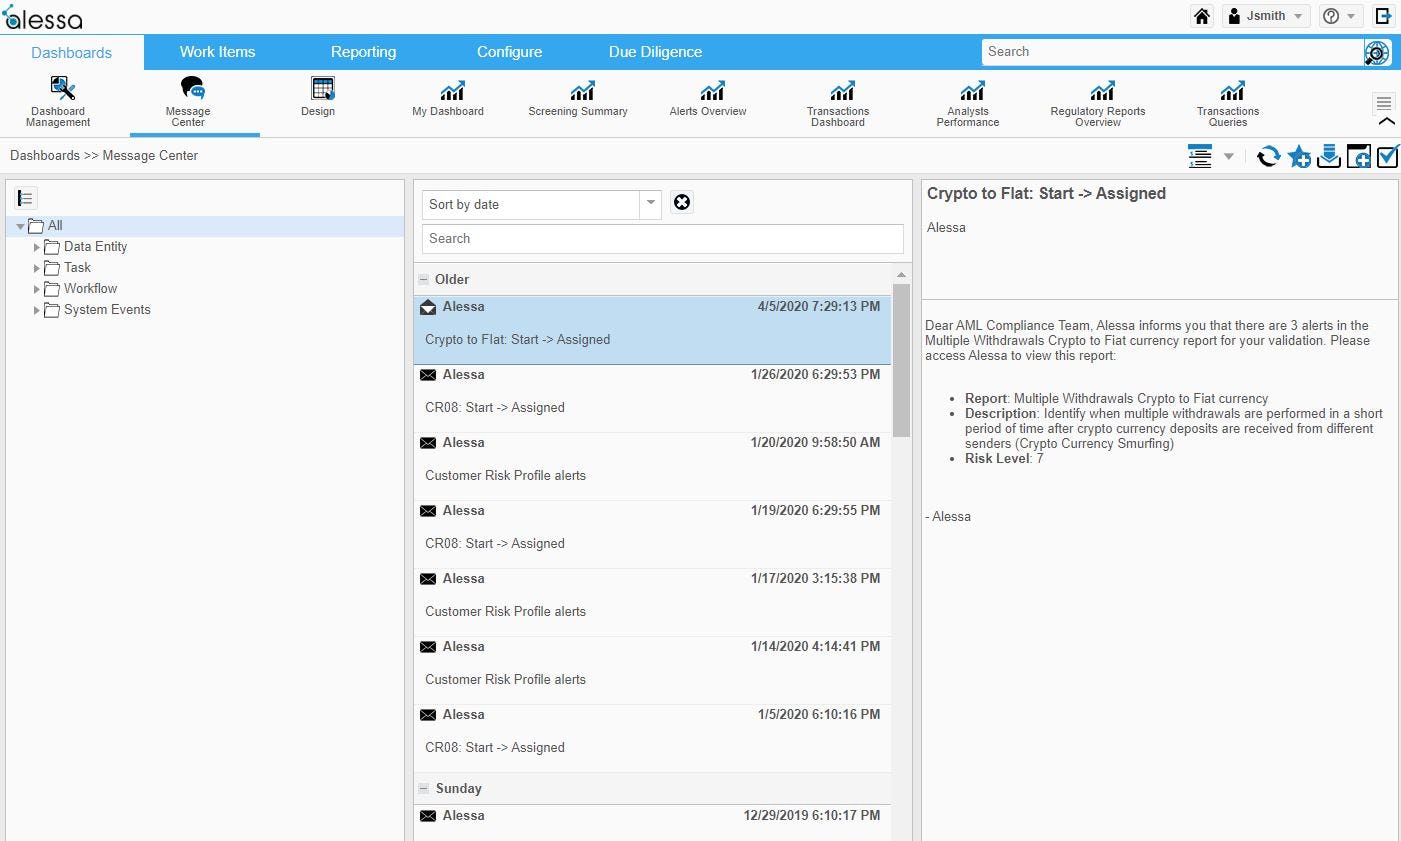Open the 1/26/2020 CR08 message
The image size is (1401, 841).
tap(652, 398)
